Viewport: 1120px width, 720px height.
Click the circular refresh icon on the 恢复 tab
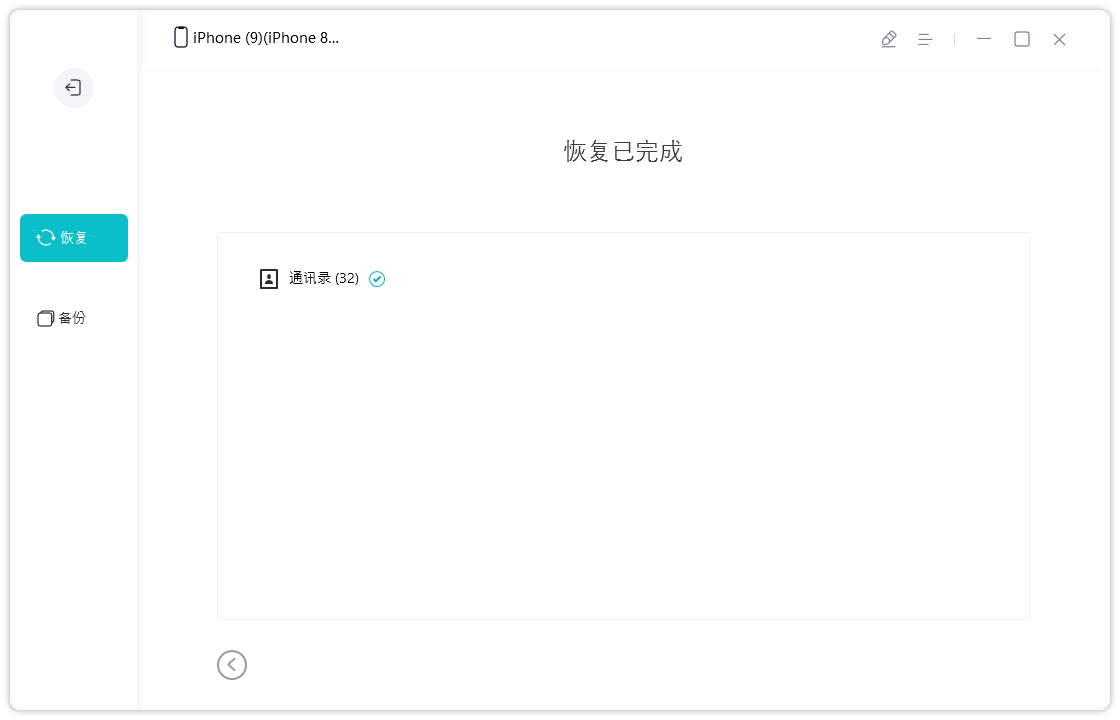pyautogui.click(x=46, y=238)
